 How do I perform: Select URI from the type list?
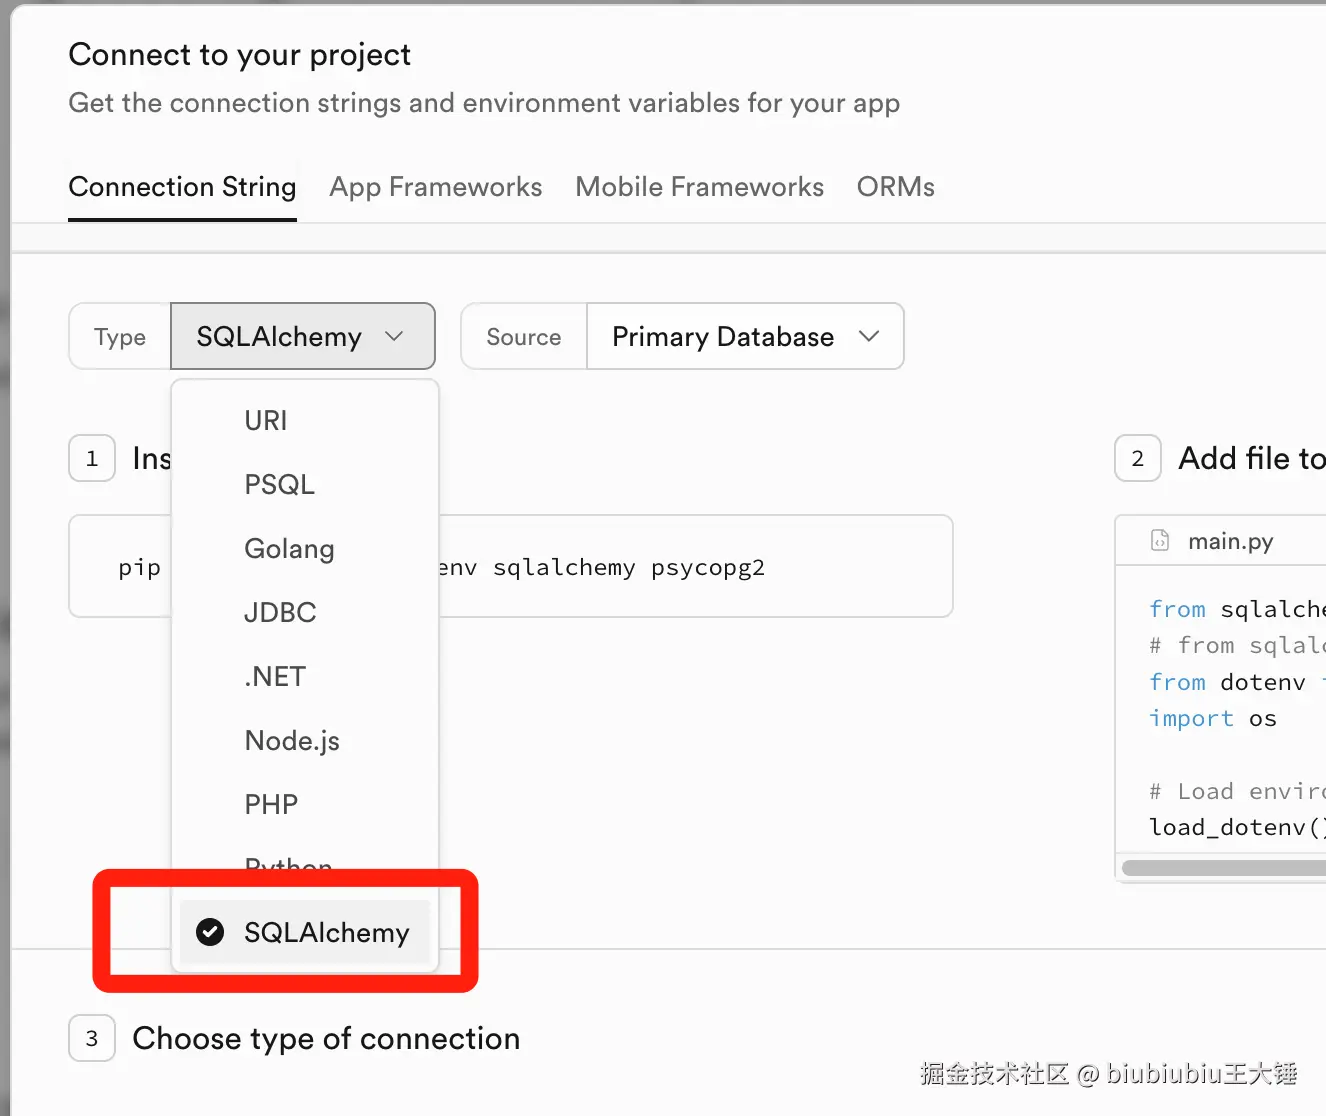266,420
